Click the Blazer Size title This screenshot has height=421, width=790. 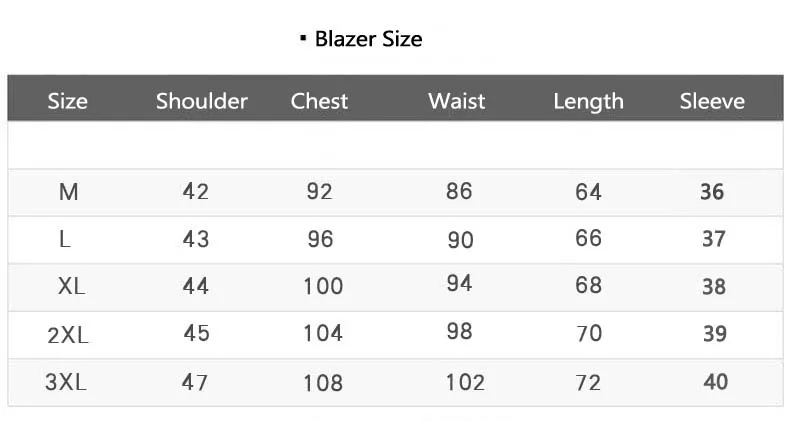click(368, 39)
